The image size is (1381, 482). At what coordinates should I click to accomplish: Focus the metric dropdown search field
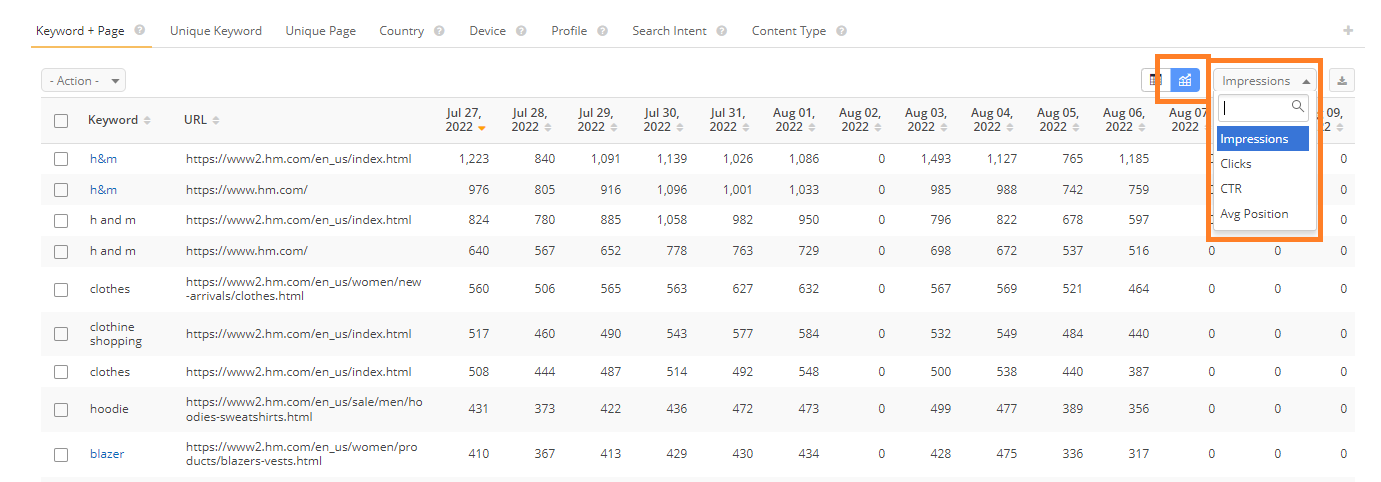[1256, 107]
